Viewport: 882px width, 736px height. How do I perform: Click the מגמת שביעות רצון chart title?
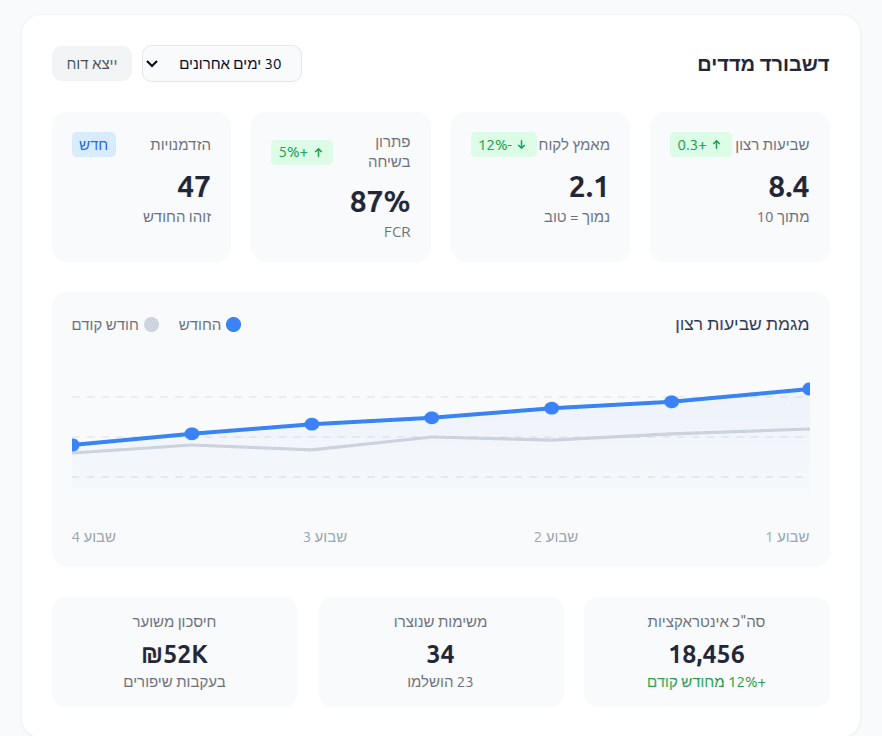(742, 324)
